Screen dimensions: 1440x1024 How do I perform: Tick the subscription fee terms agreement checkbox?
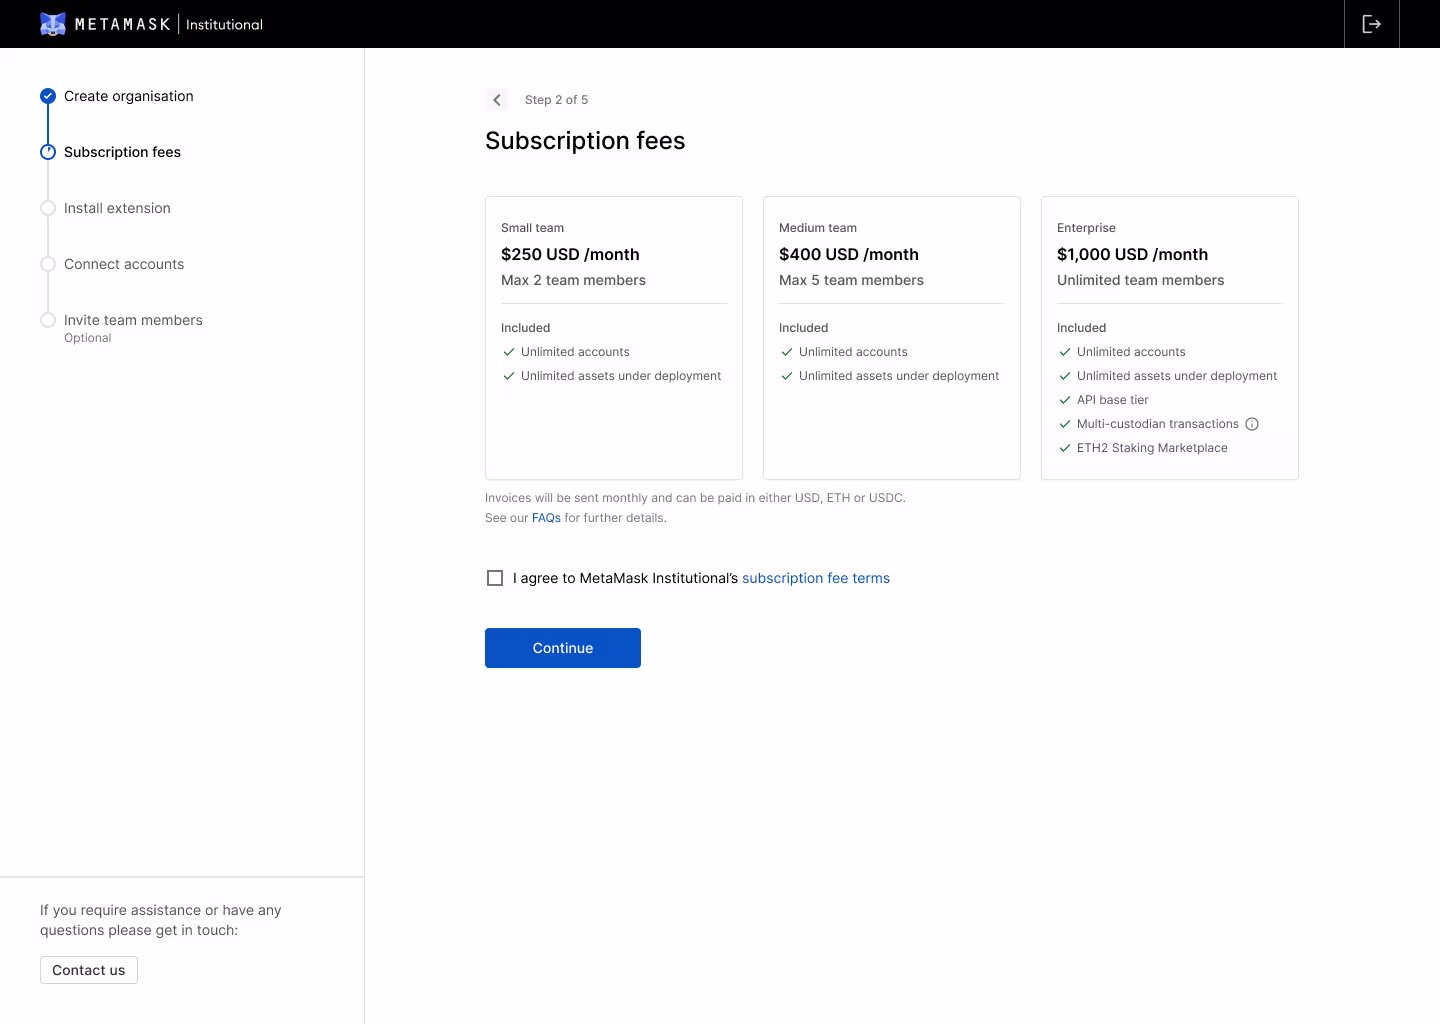[495, 578]
